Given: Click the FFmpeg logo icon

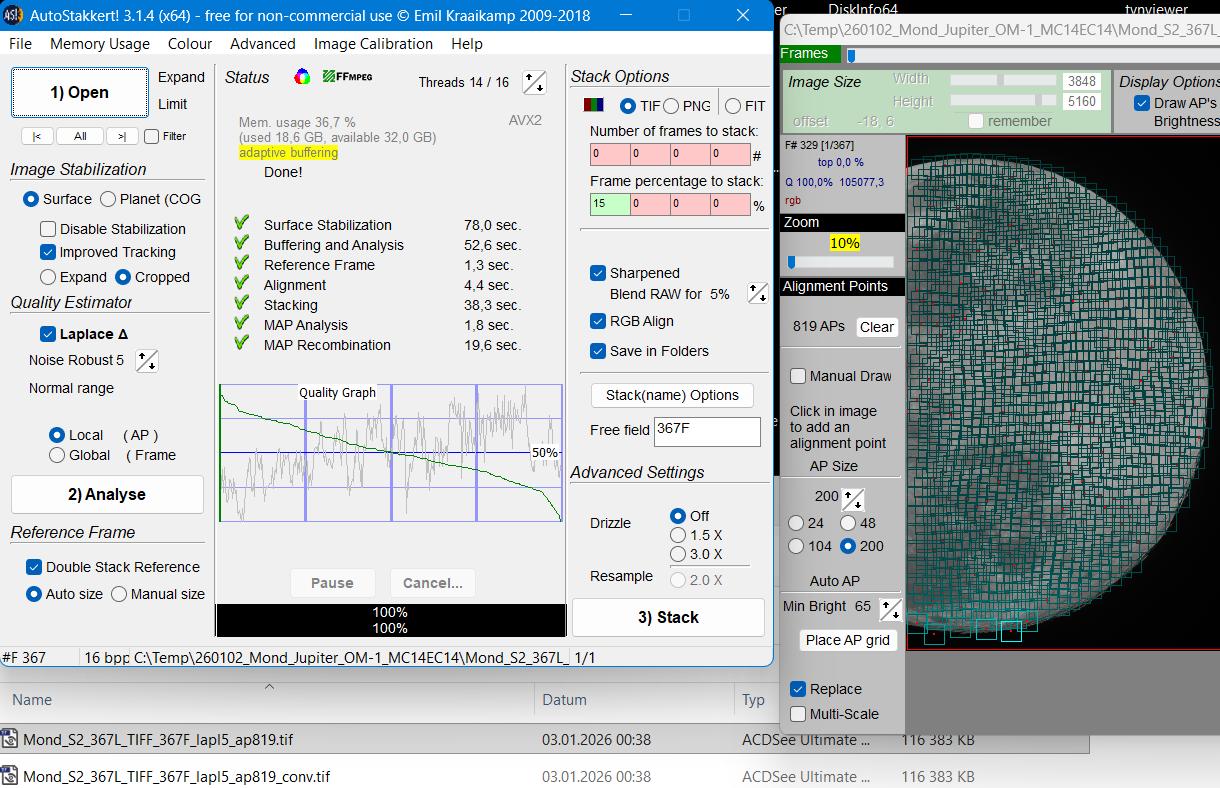Looking at the screenshot, I should point(347,76).
